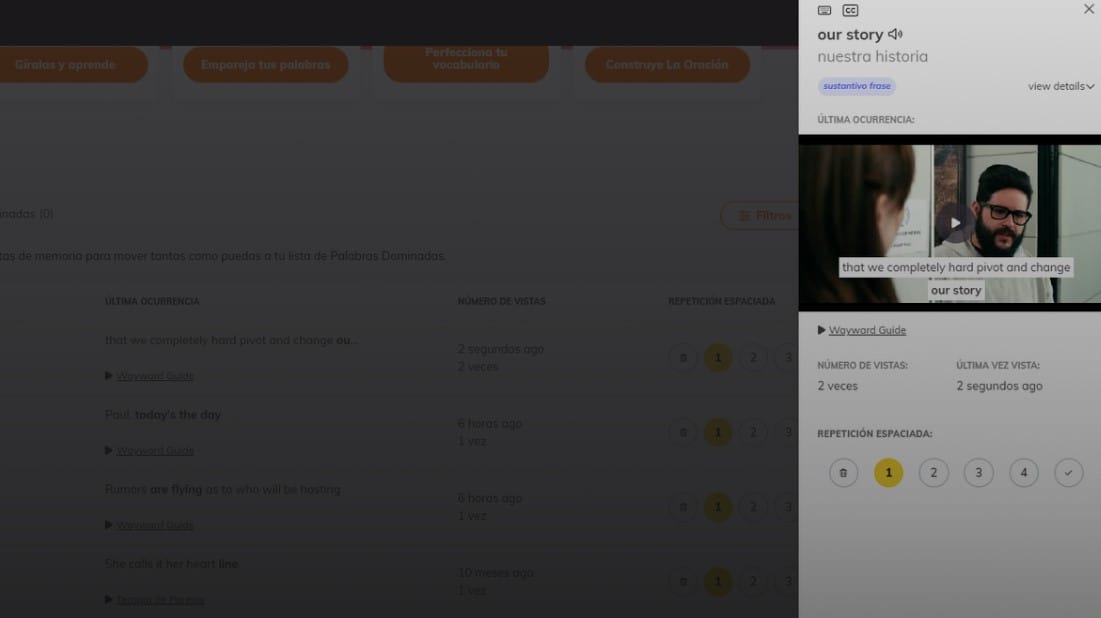Toggle the CC captions icon

coord(850,10)
